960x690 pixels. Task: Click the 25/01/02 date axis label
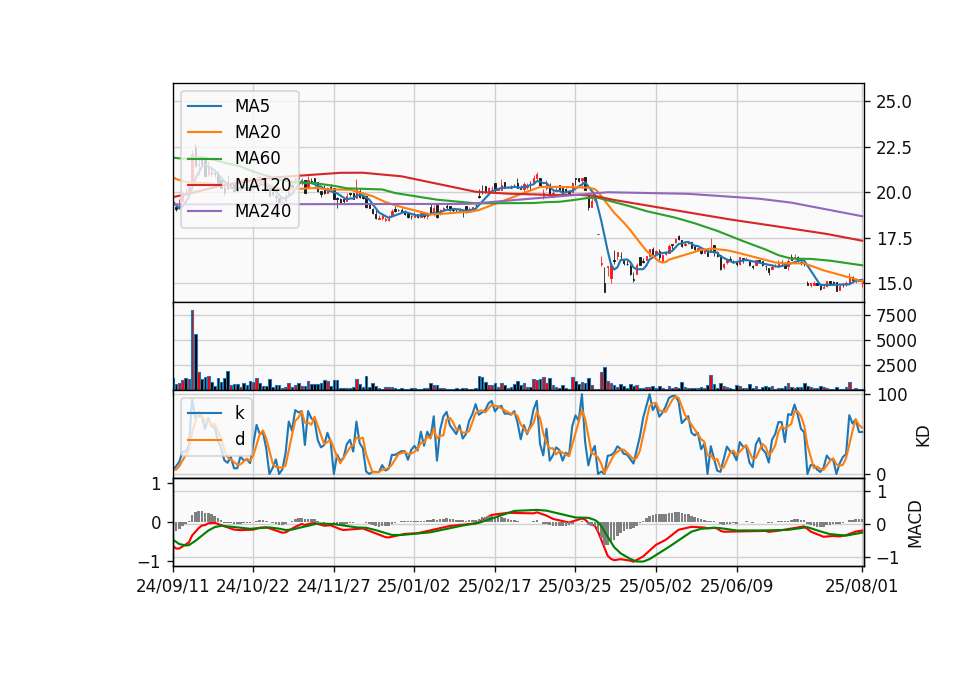(414, 586)
